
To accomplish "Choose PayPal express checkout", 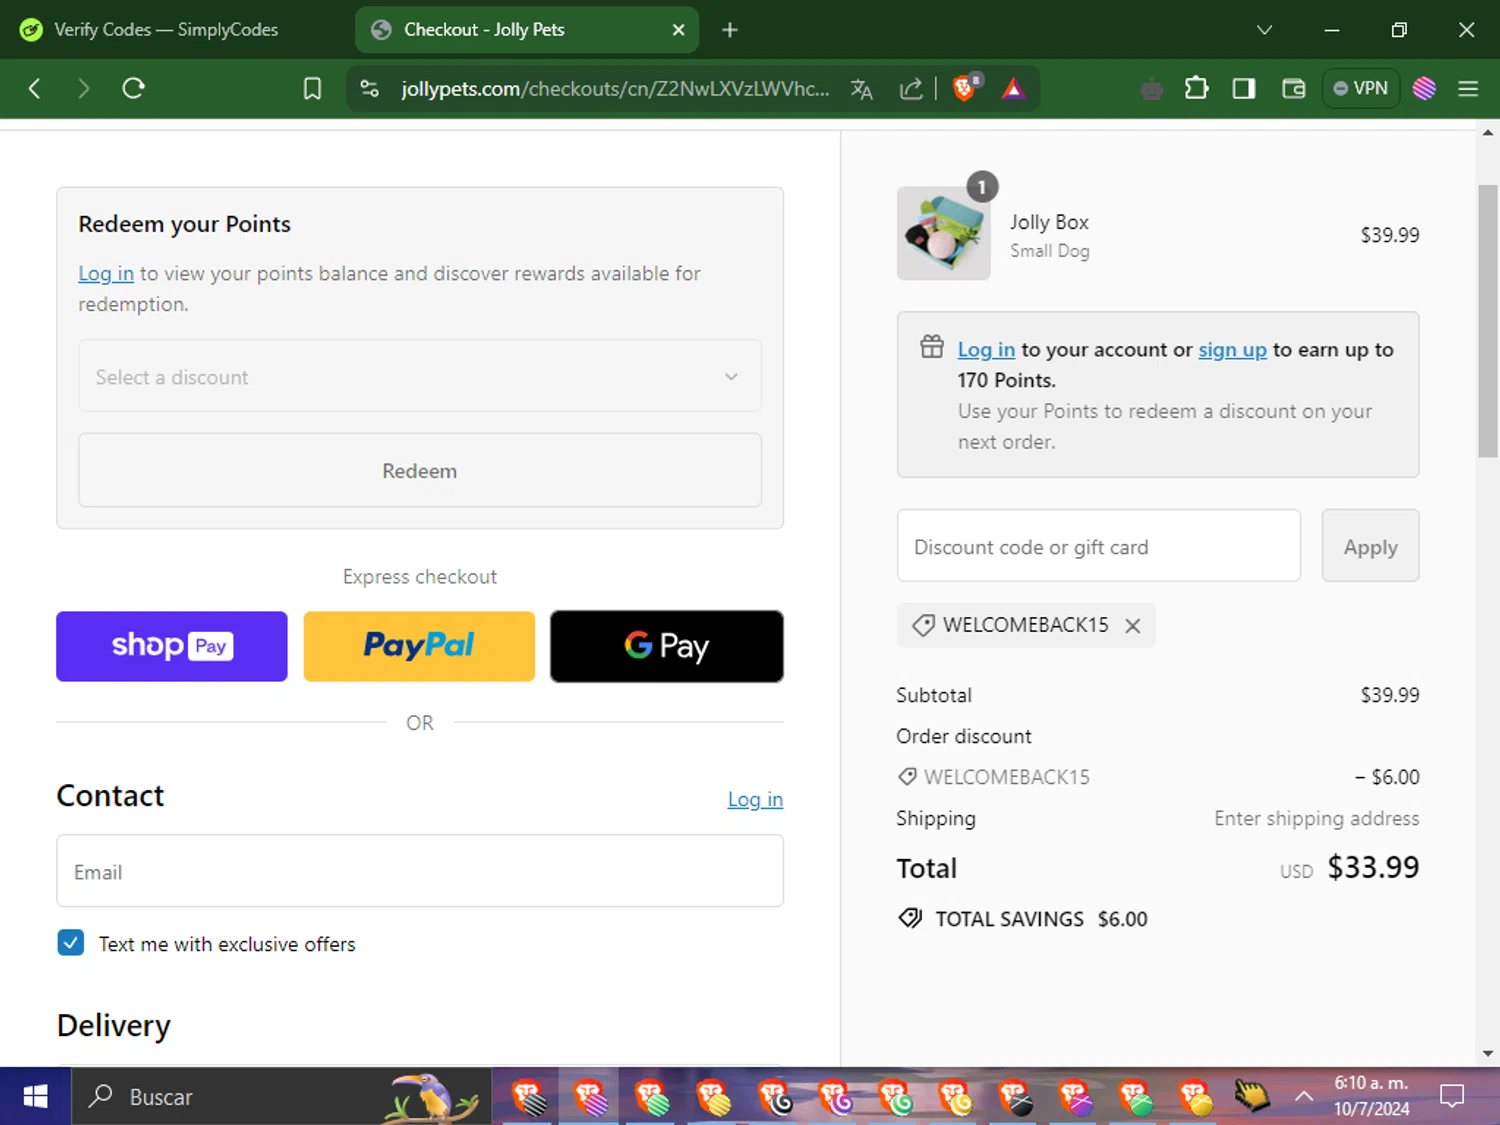I will (x=419, y=646).
